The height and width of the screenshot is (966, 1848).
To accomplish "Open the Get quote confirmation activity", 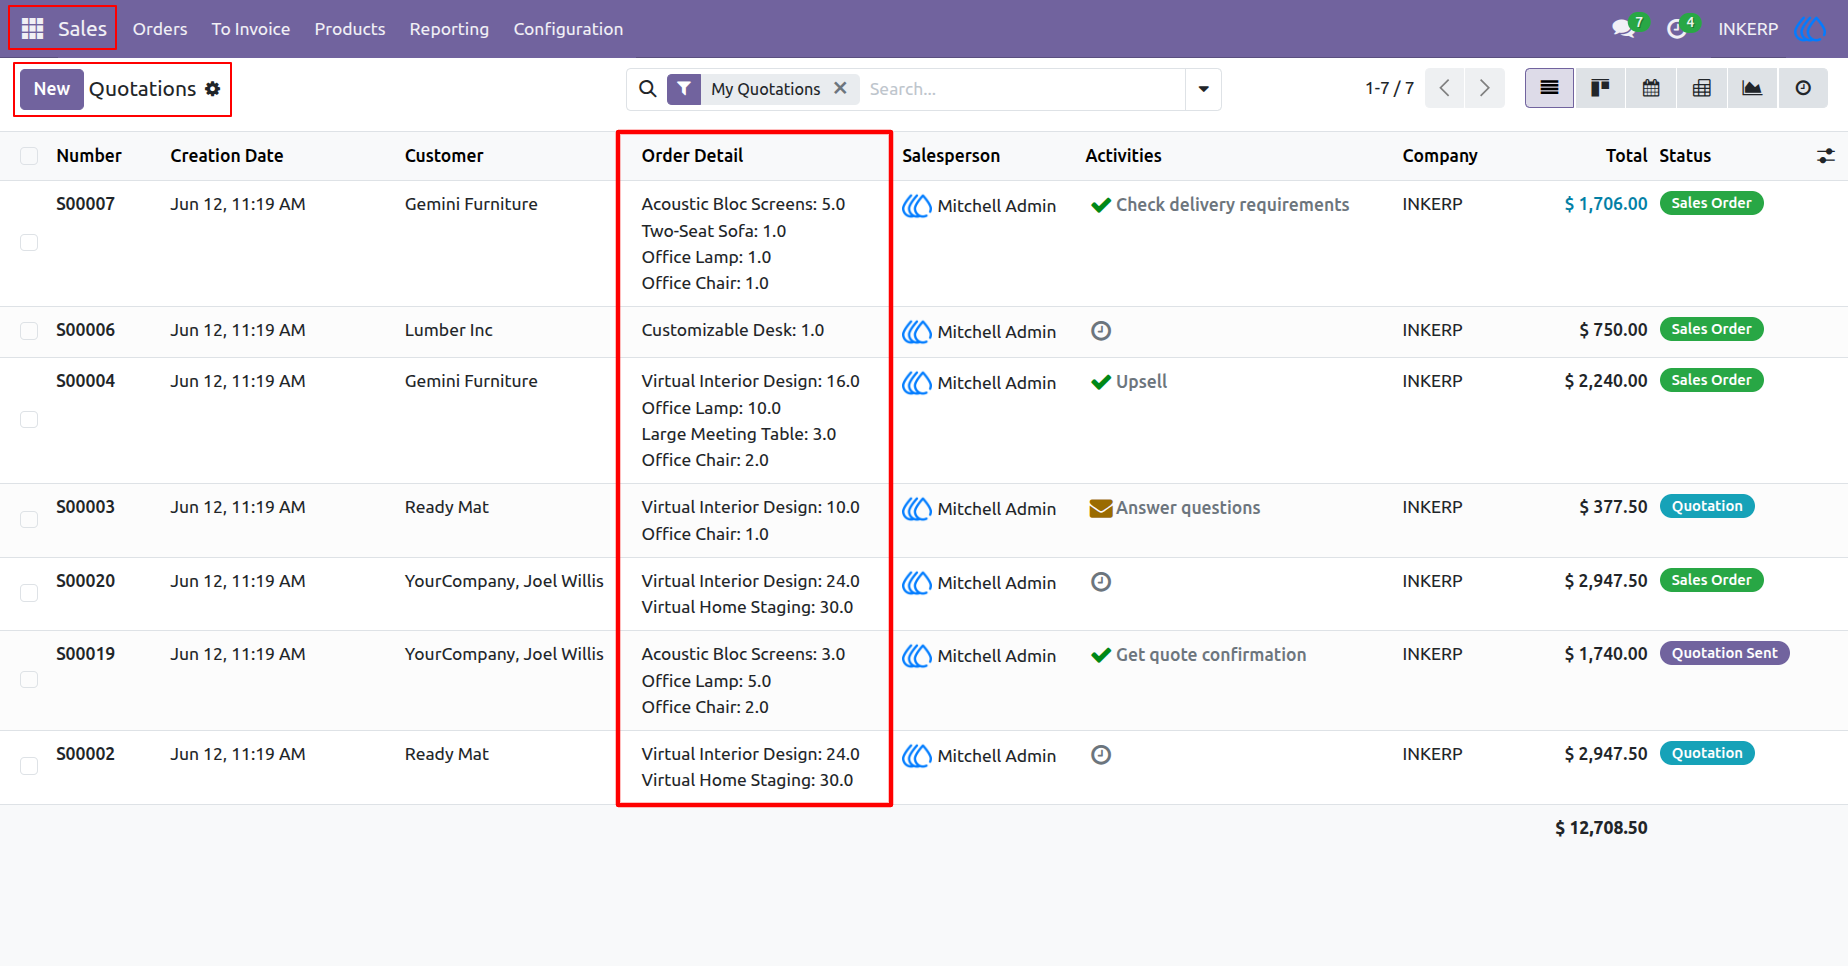I will coord(1211,654).
